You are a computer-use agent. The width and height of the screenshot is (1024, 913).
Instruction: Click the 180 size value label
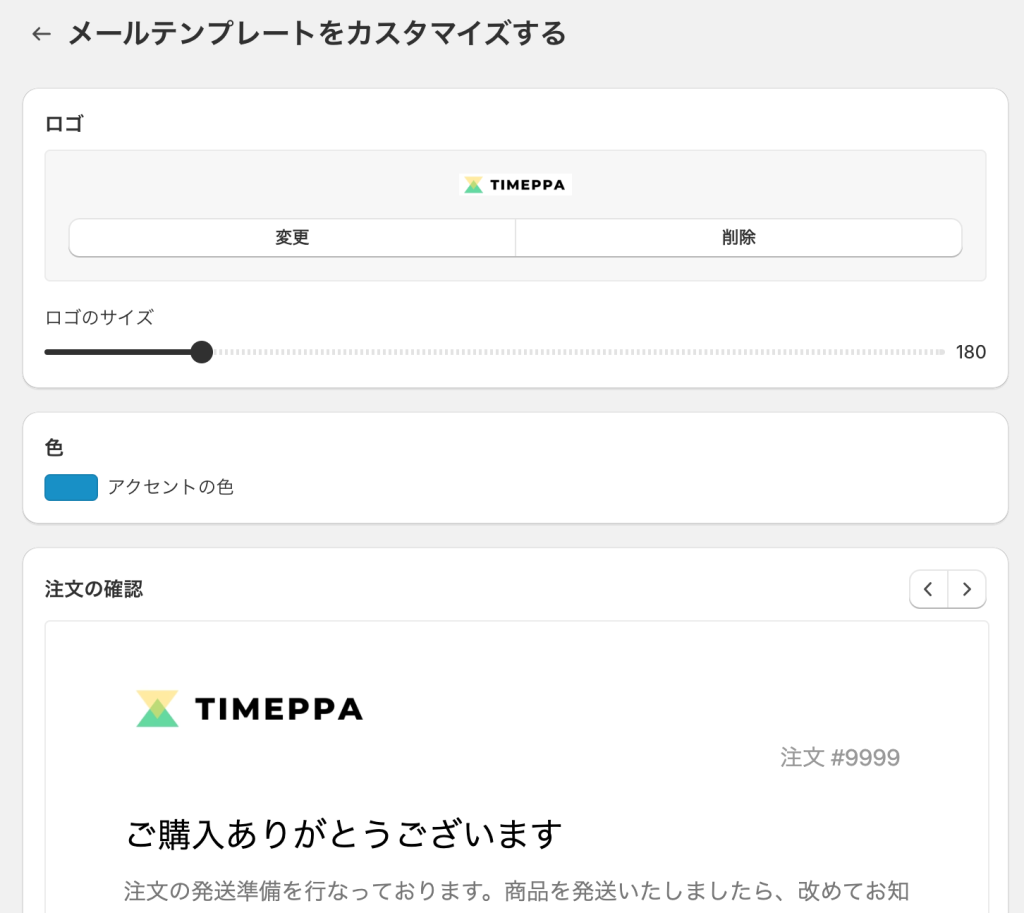point(971,352)
